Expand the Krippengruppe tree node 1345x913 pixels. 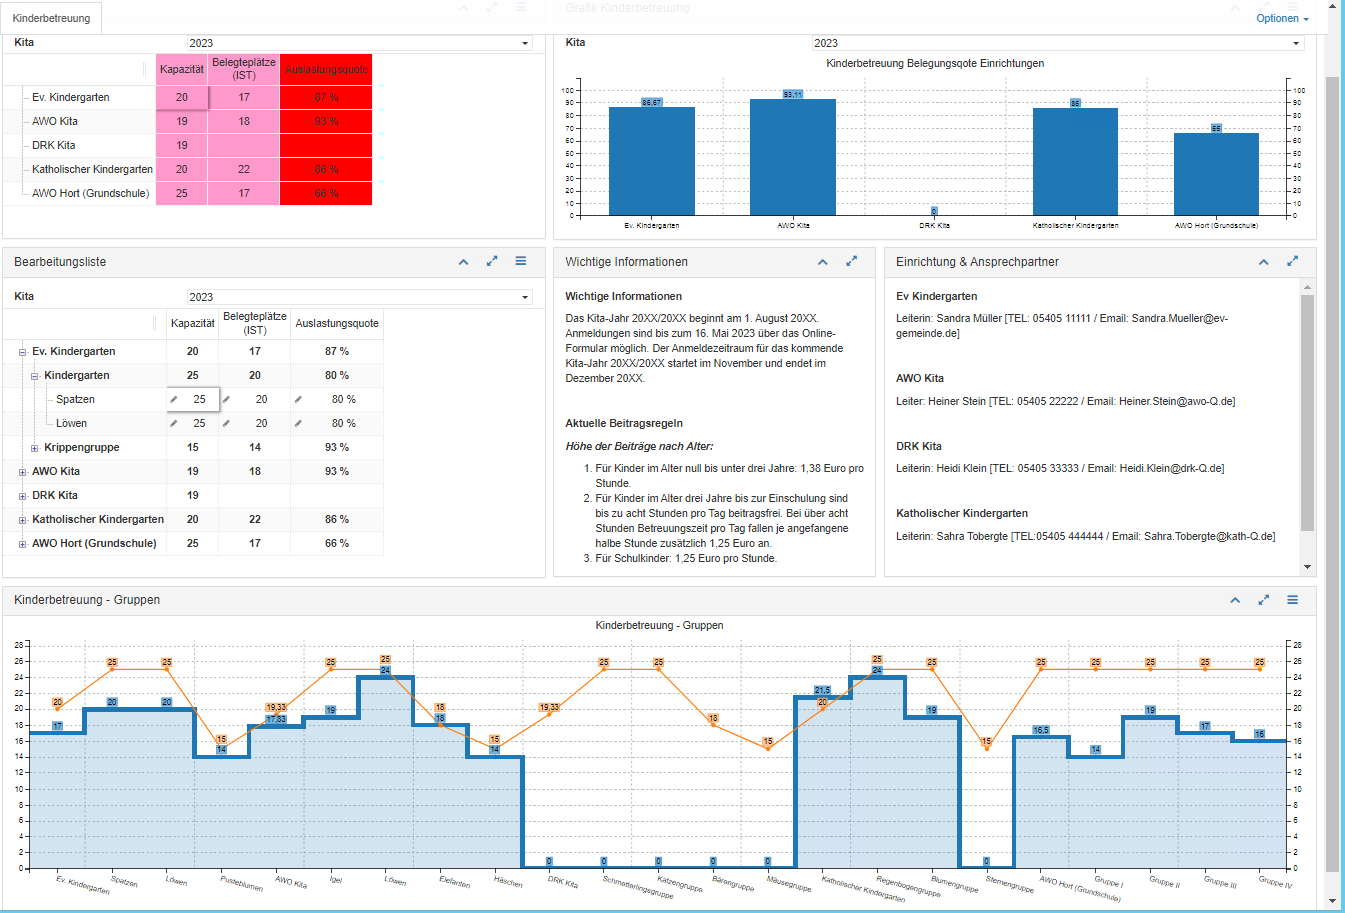[34, 448]
